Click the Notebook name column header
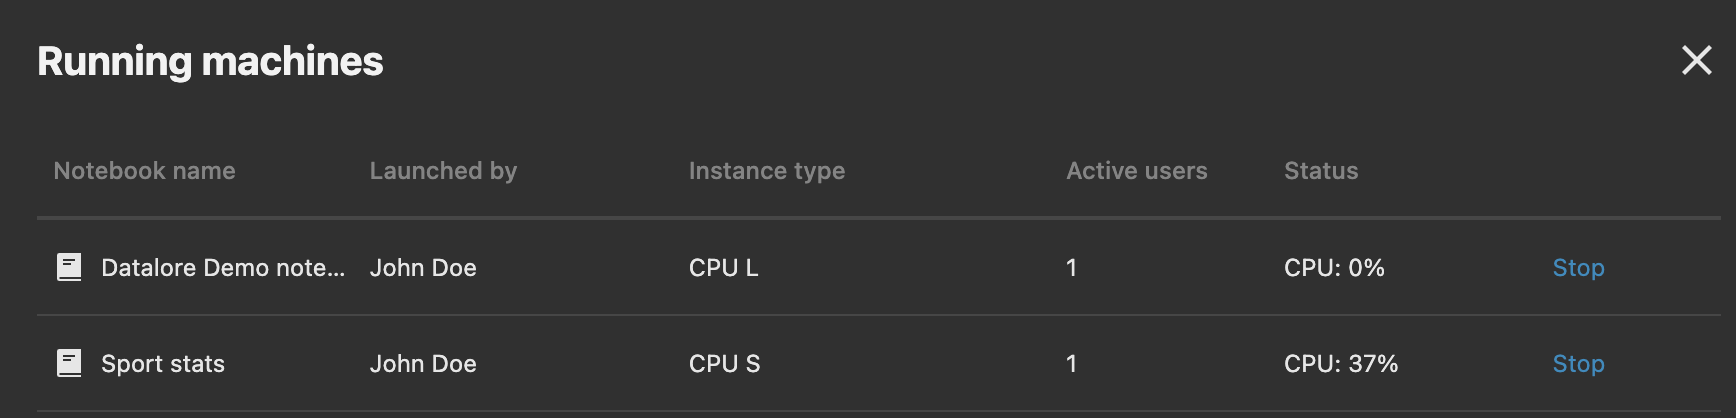 pyautogui.click(x=144, y=171)
